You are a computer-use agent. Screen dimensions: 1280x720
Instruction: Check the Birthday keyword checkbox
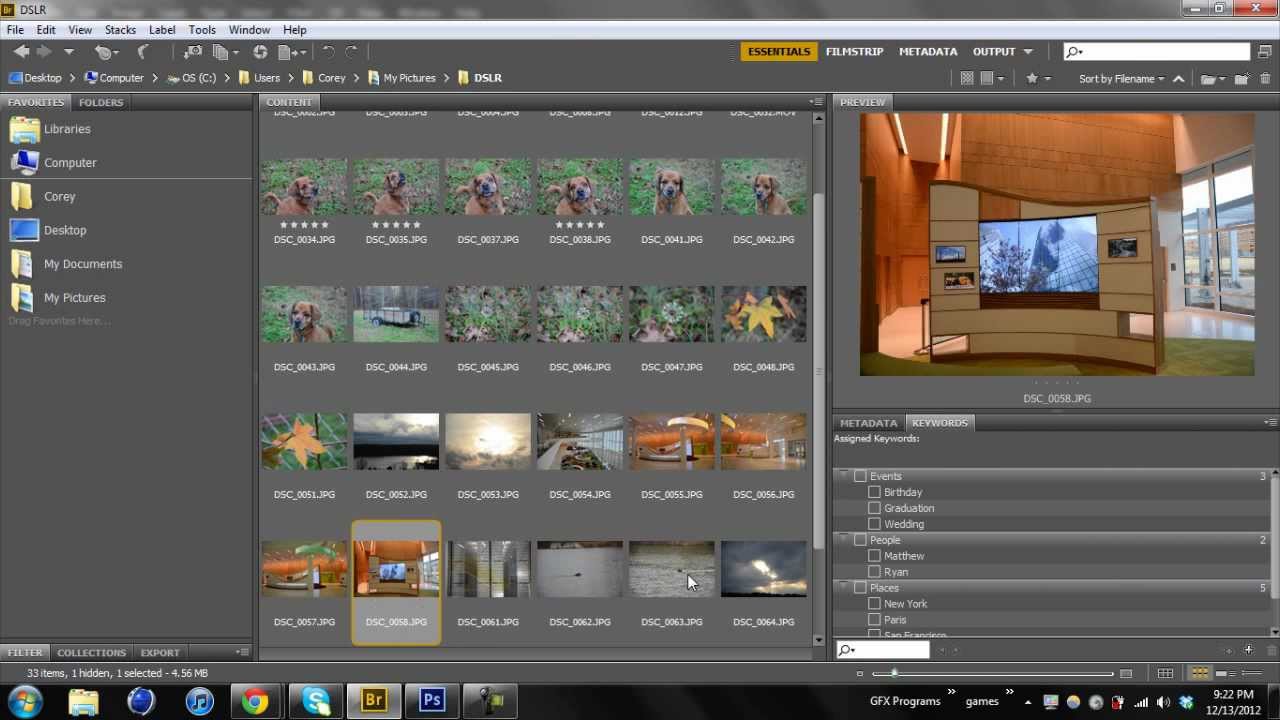point(874,492)
